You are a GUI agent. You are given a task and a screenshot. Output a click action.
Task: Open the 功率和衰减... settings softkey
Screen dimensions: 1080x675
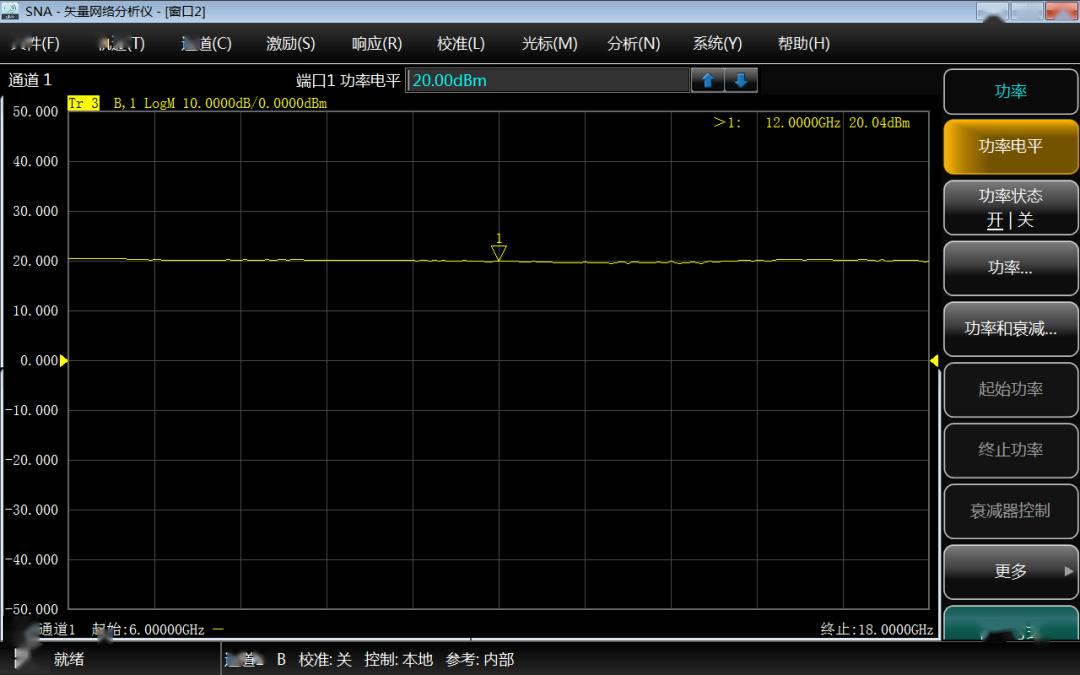pos(1010,328)
